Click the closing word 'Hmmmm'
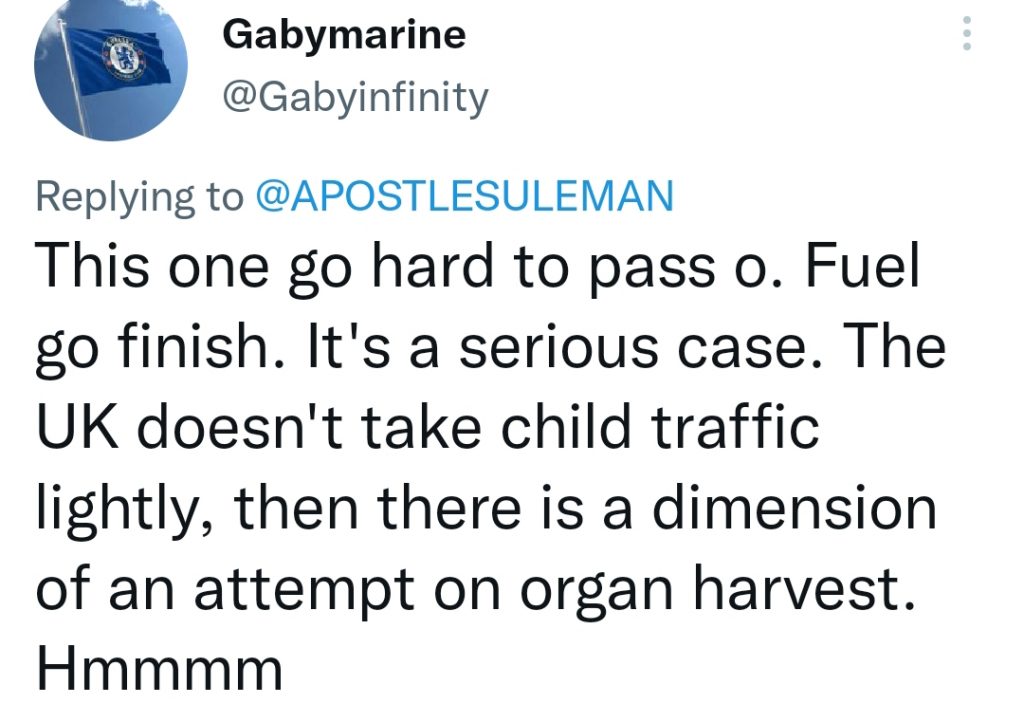Screen dimensions: 1024x722 pos(159,668)
